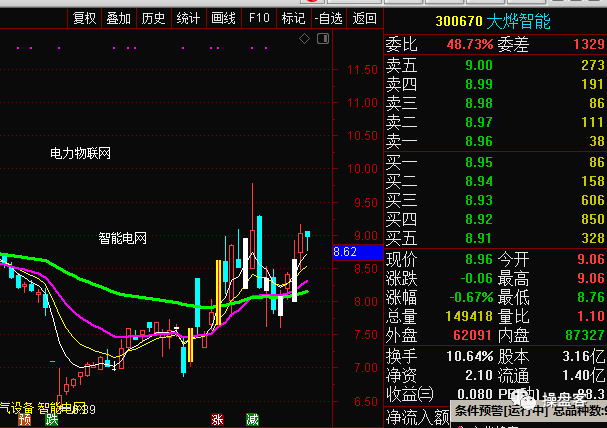607x428 pixels.
Task: Click 买三 price 8.93
Action: (x=479, y=200)
